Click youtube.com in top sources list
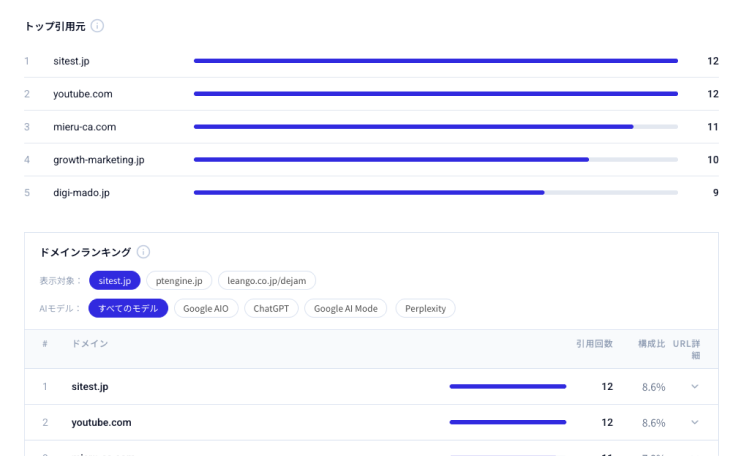 pyautogui.click(x=83, y=94)
